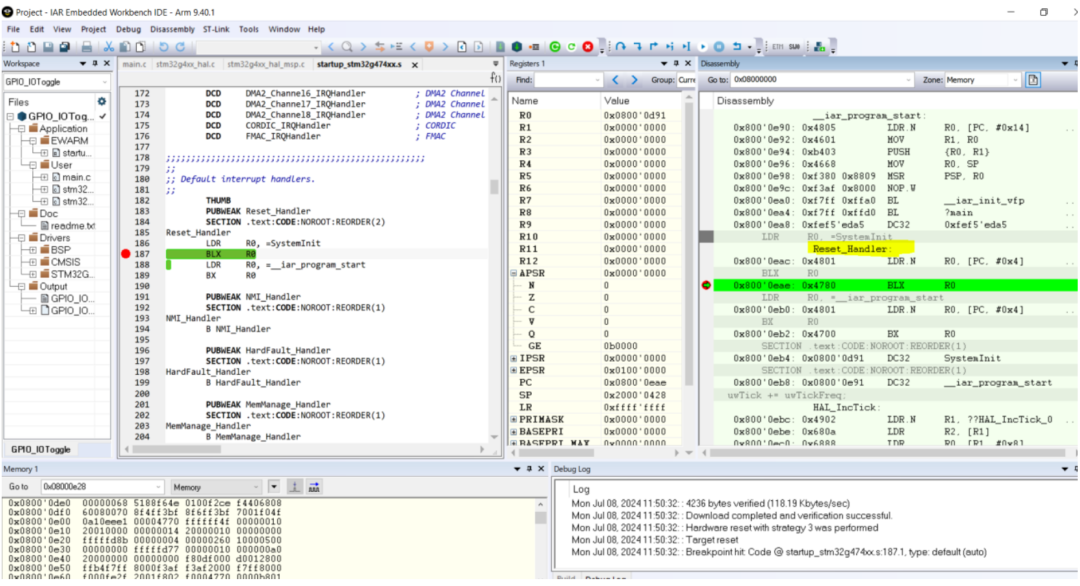This screenshot has height=586, width=1080.
Task: Click the Redo arrow icon
Action: [180, 47]
